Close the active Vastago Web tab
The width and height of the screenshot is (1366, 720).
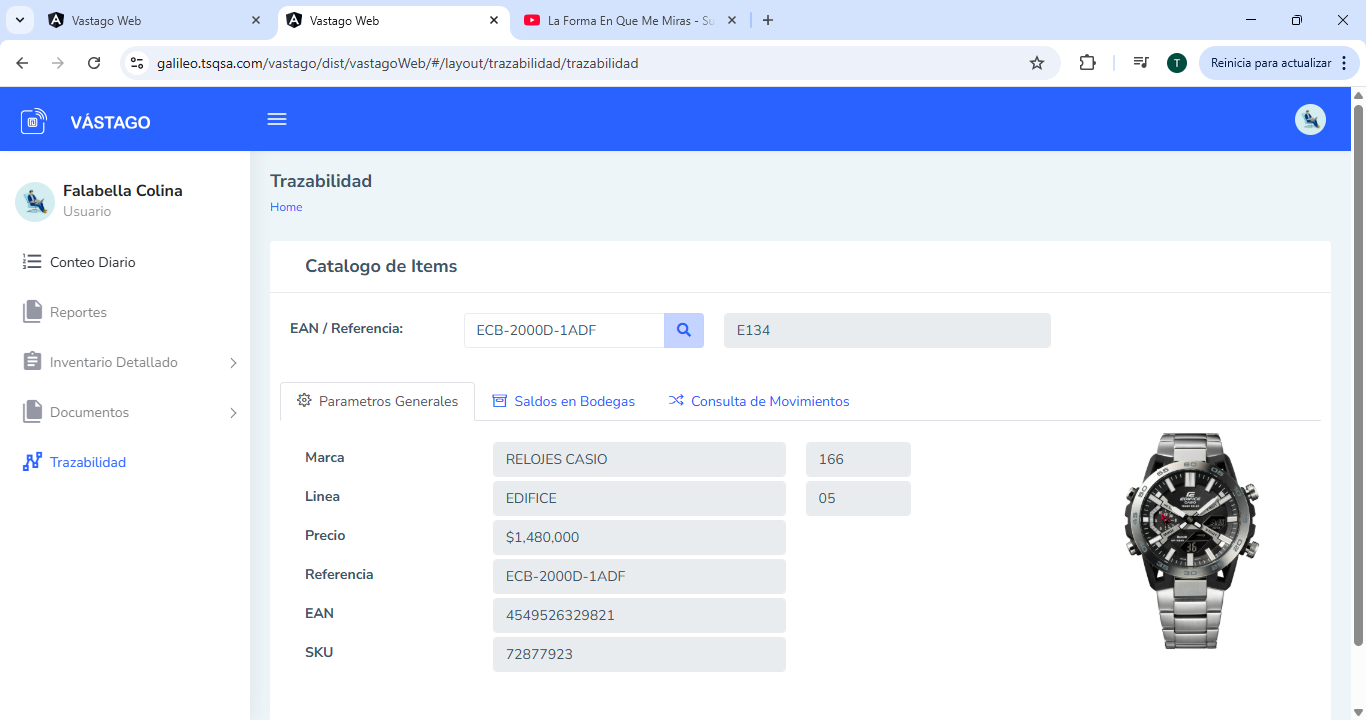494,20
